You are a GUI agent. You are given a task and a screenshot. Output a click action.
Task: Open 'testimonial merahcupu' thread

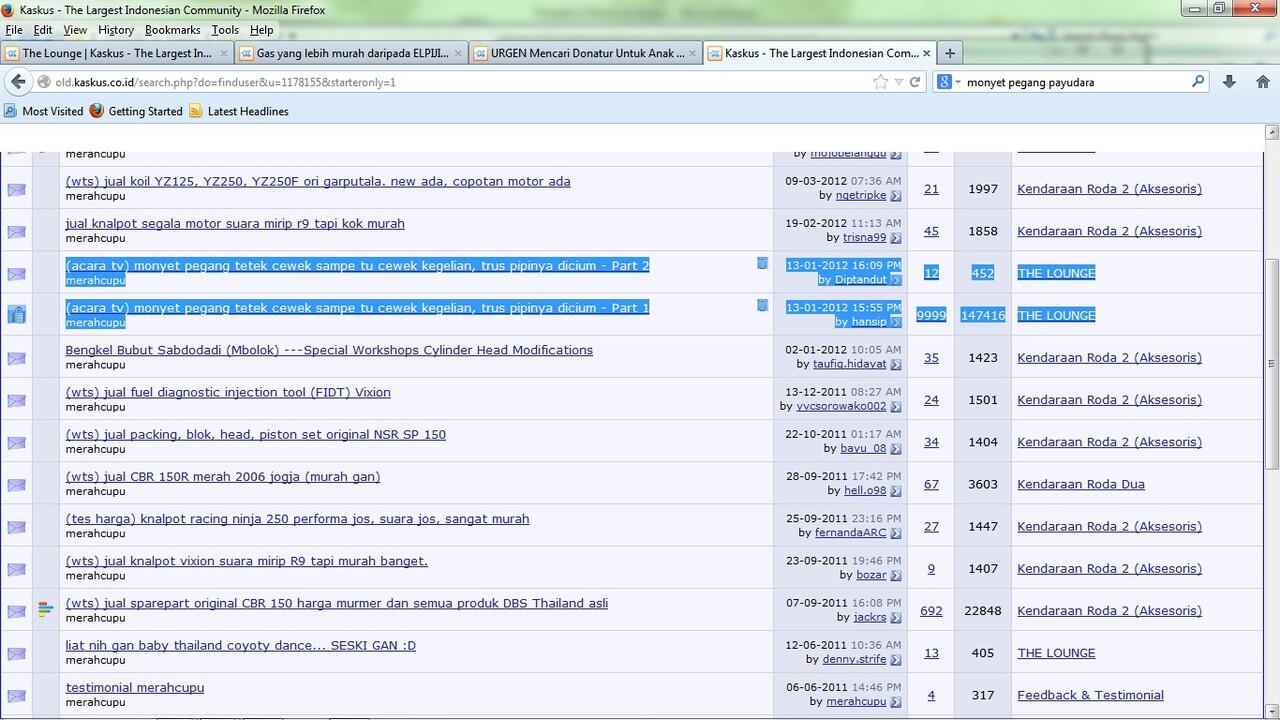click(135, 688)
